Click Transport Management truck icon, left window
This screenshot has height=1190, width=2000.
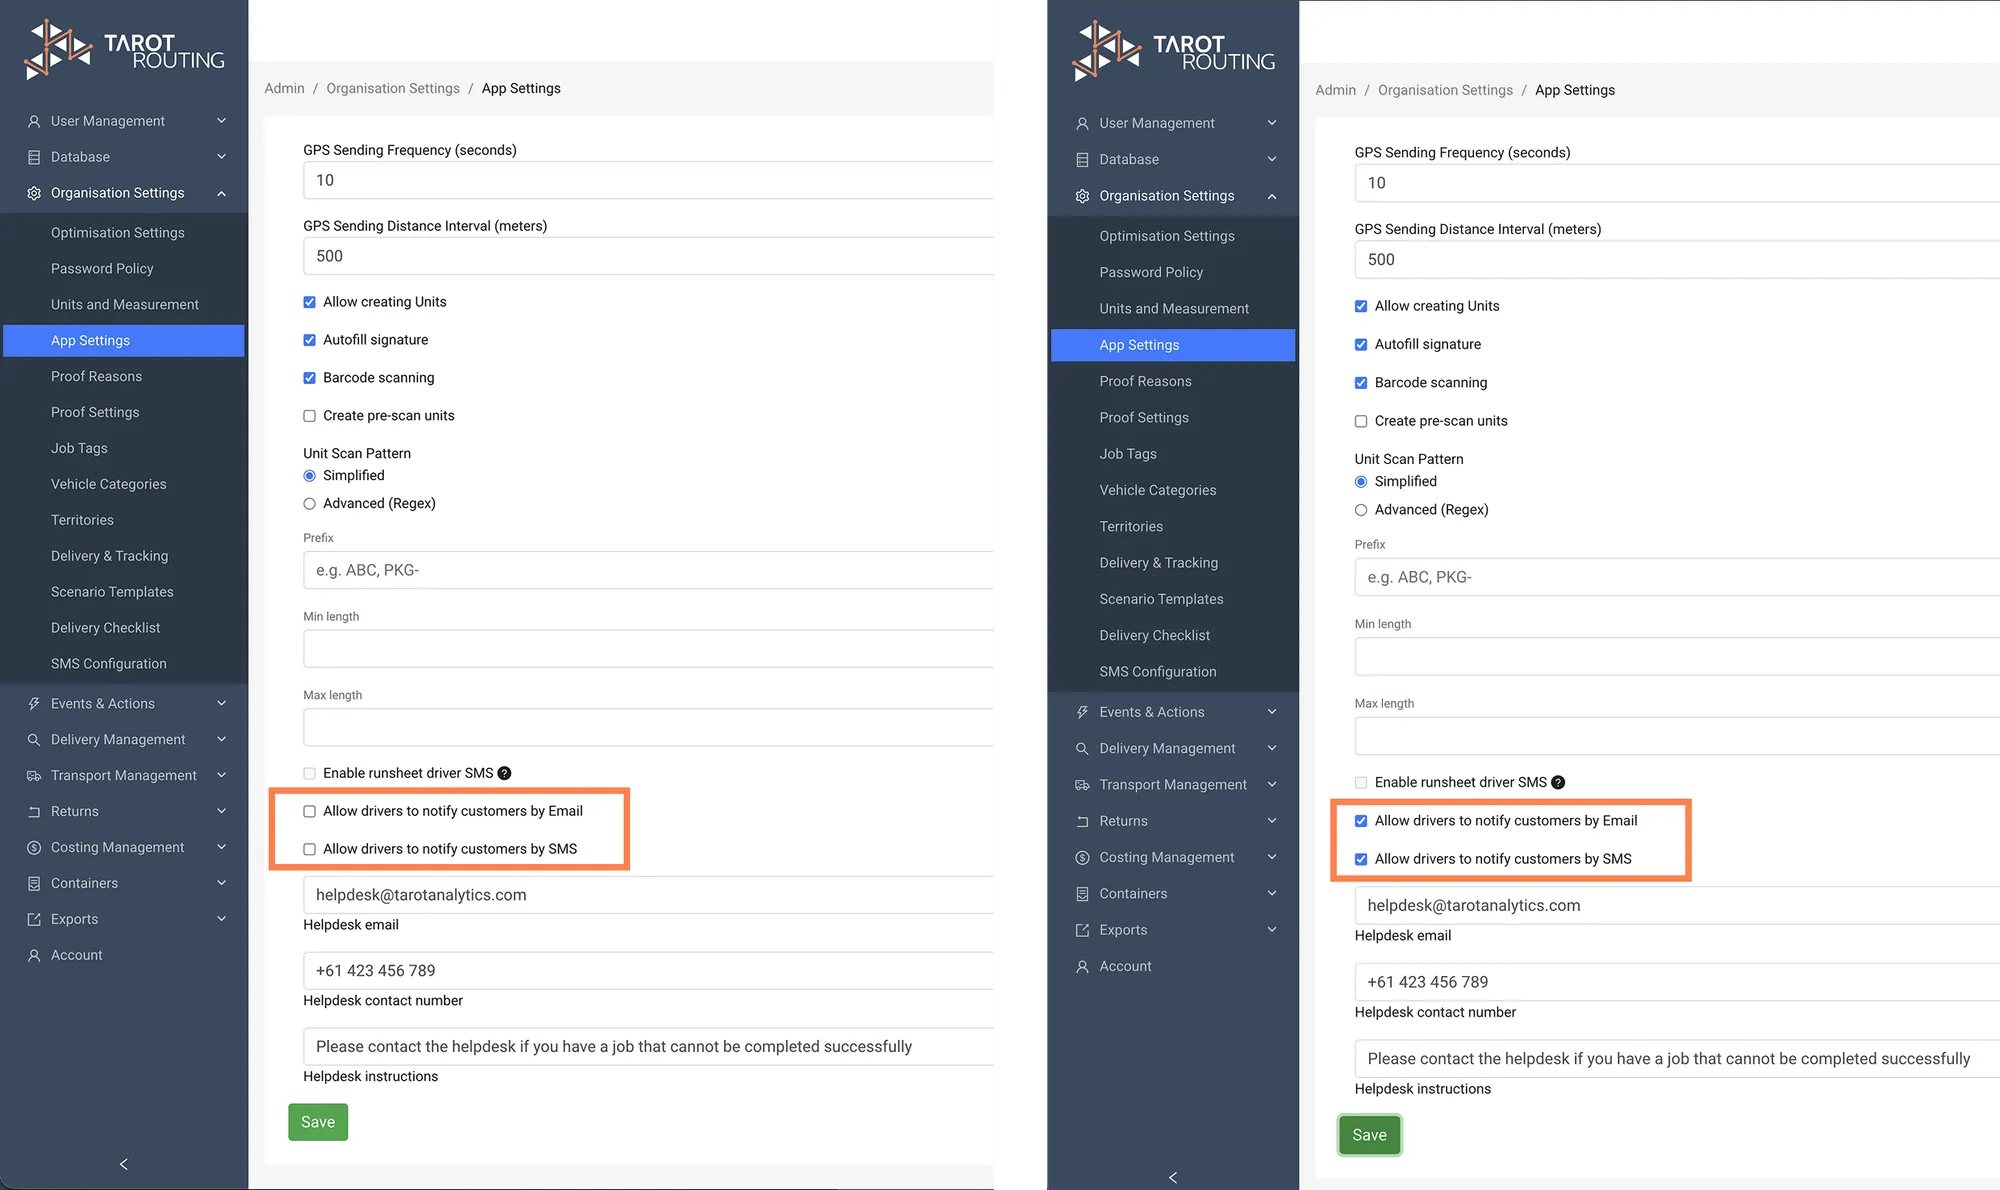[34, 776]
